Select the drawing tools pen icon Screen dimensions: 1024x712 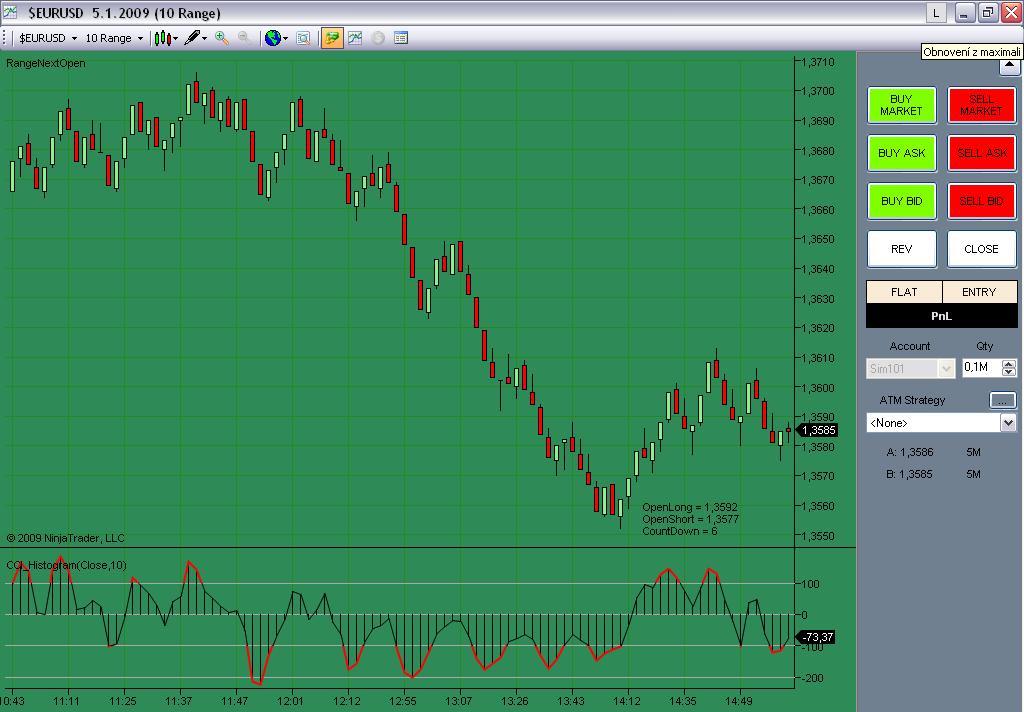[195, 38]
